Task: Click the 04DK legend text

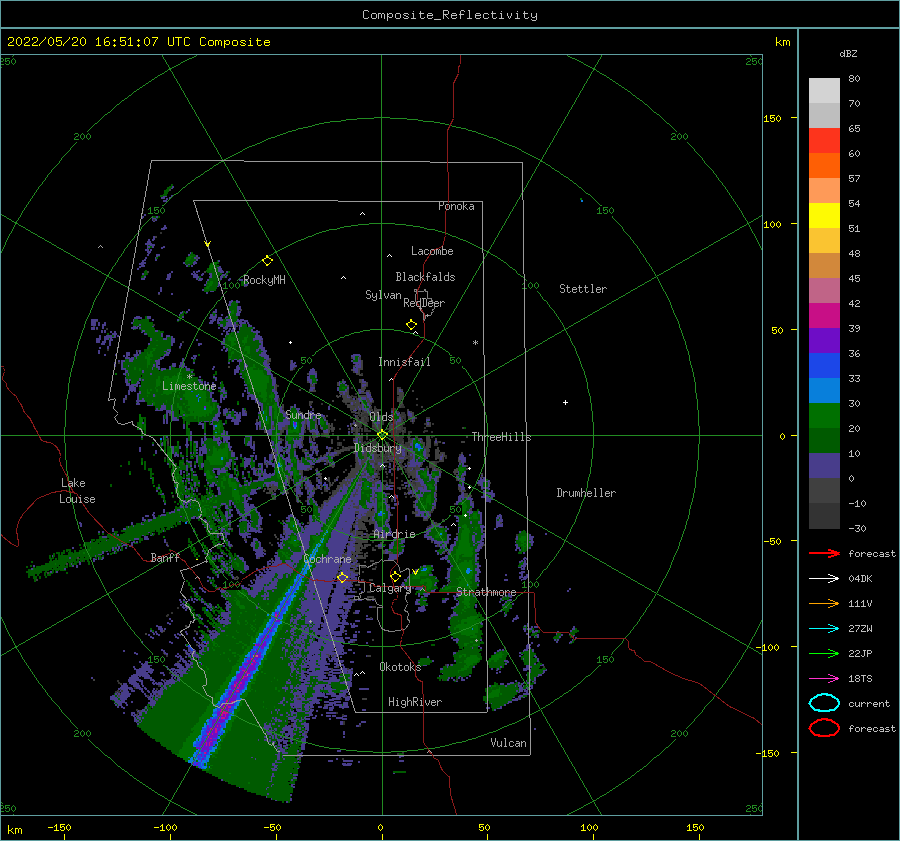Action: pos(860,578)
